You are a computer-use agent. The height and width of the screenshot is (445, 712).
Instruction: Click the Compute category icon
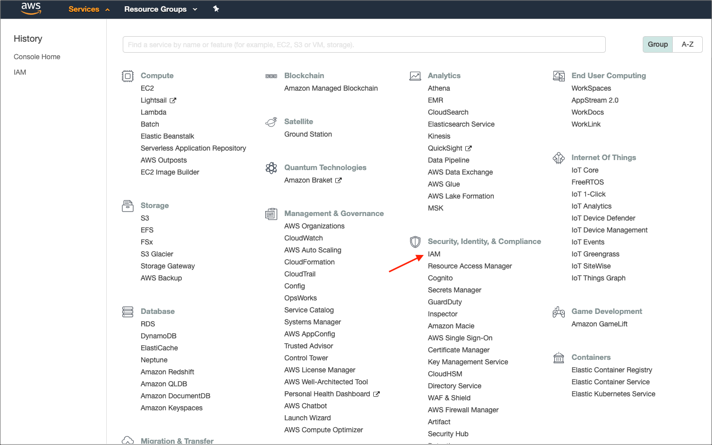tap(128, 76)
